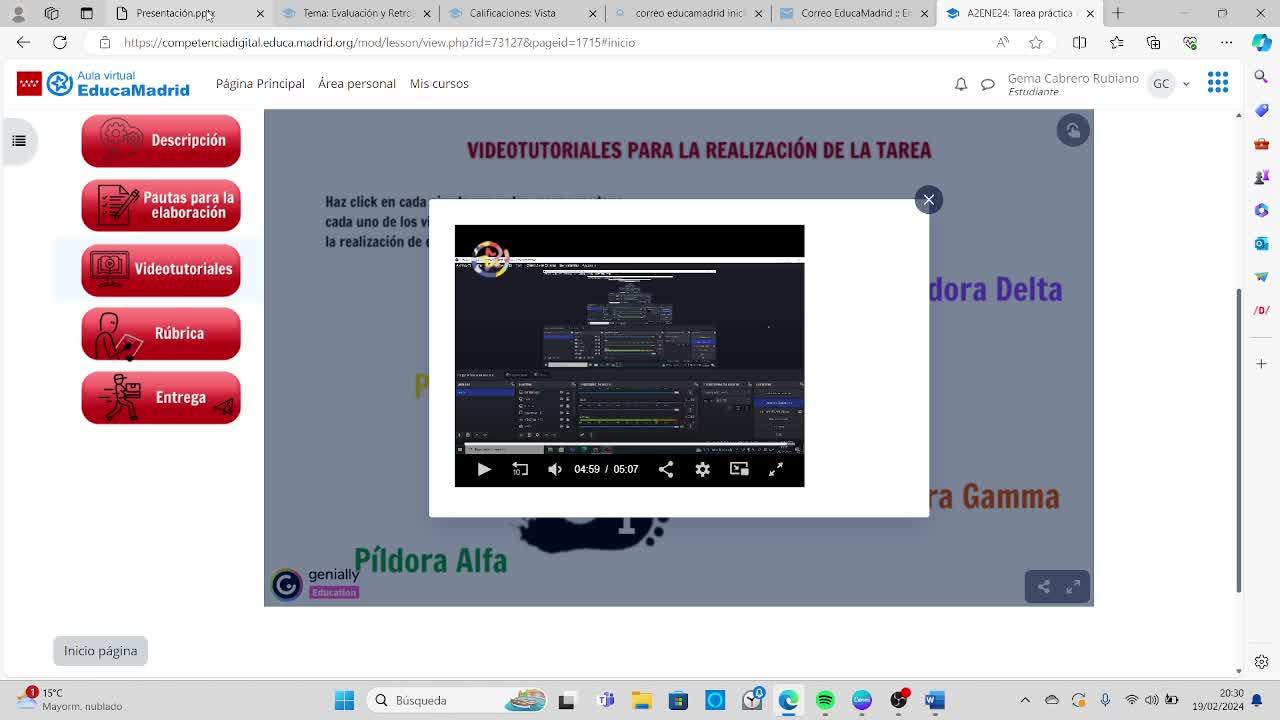This screenshot has height=720, width=1280.
Task: Open Mis cursos menu
Action: [x=439, y=83]
